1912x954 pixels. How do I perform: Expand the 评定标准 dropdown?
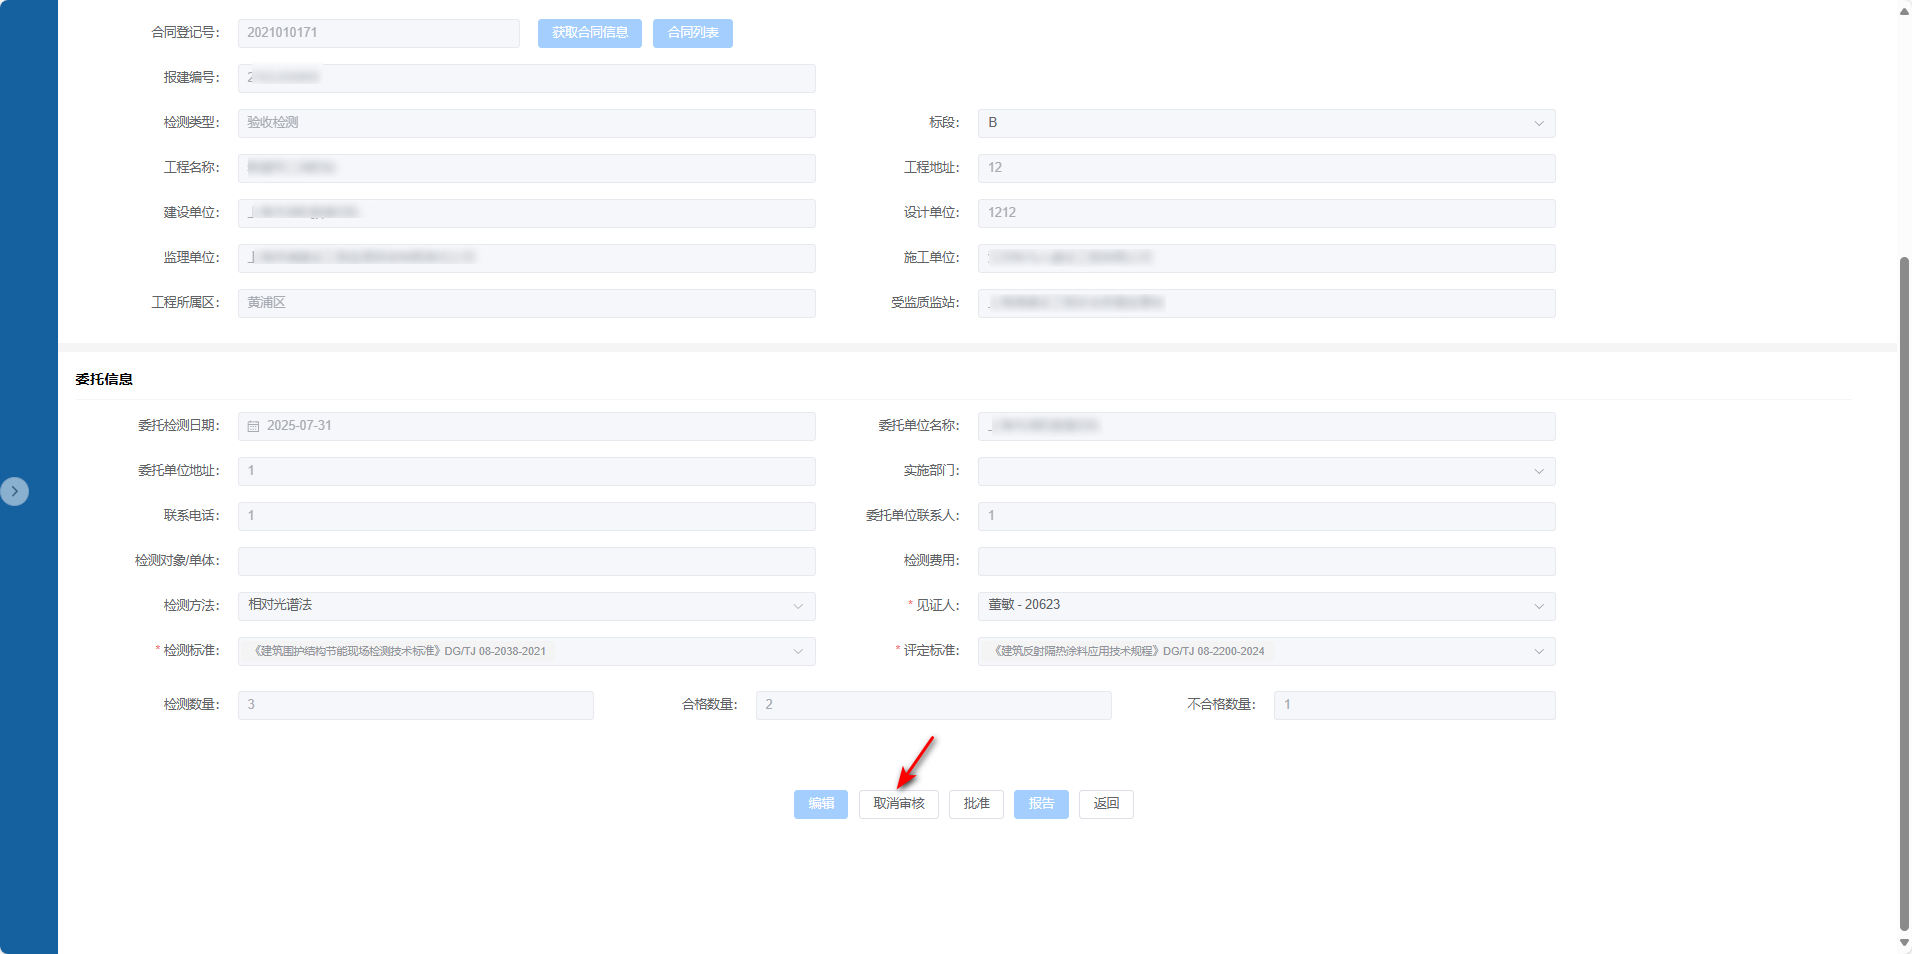pos(1538,651)
